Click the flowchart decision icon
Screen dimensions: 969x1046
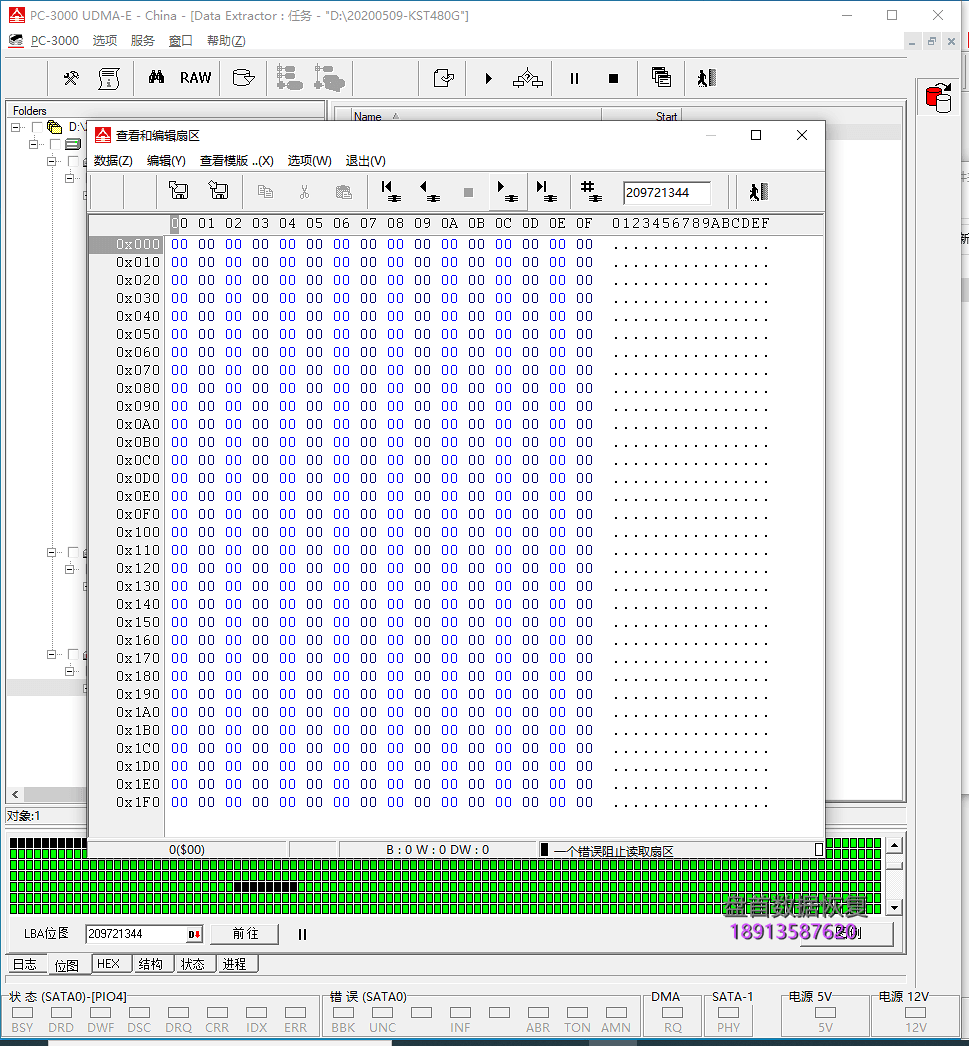[x=528, y=79]
